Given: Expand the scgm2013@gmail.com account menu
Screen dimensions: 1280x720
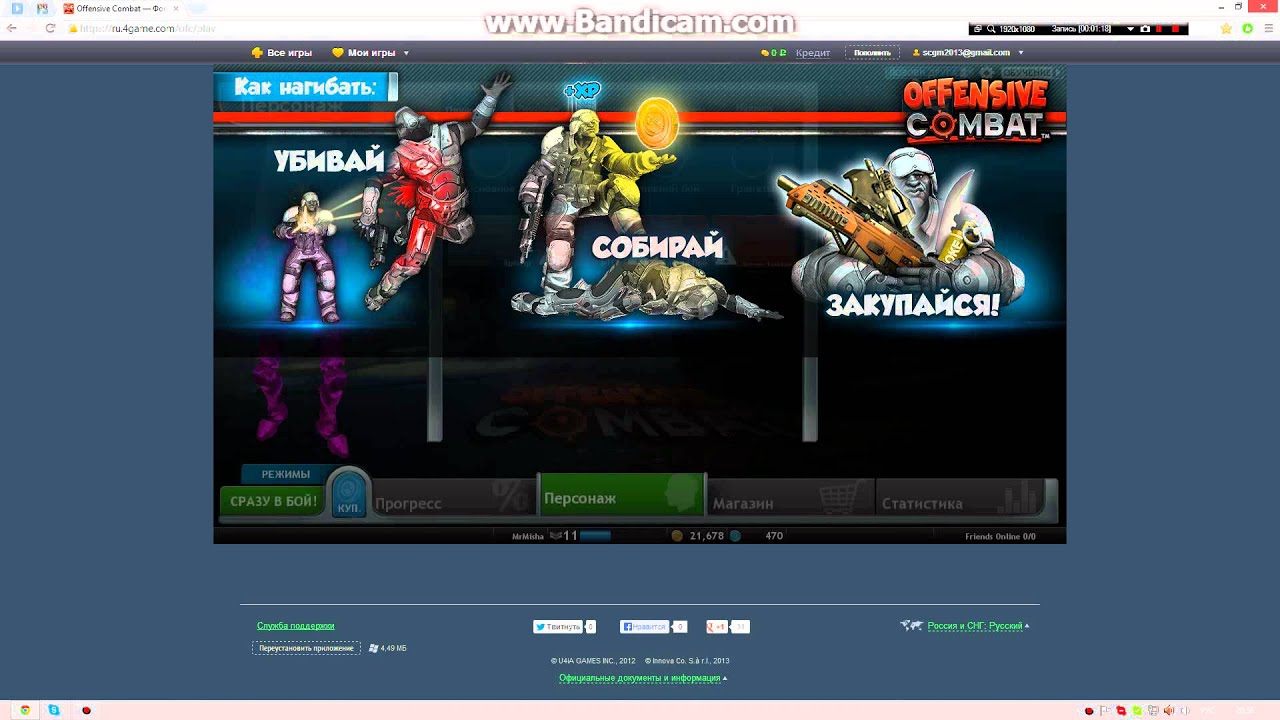Looking at the screenshot, I should (967, 52).
